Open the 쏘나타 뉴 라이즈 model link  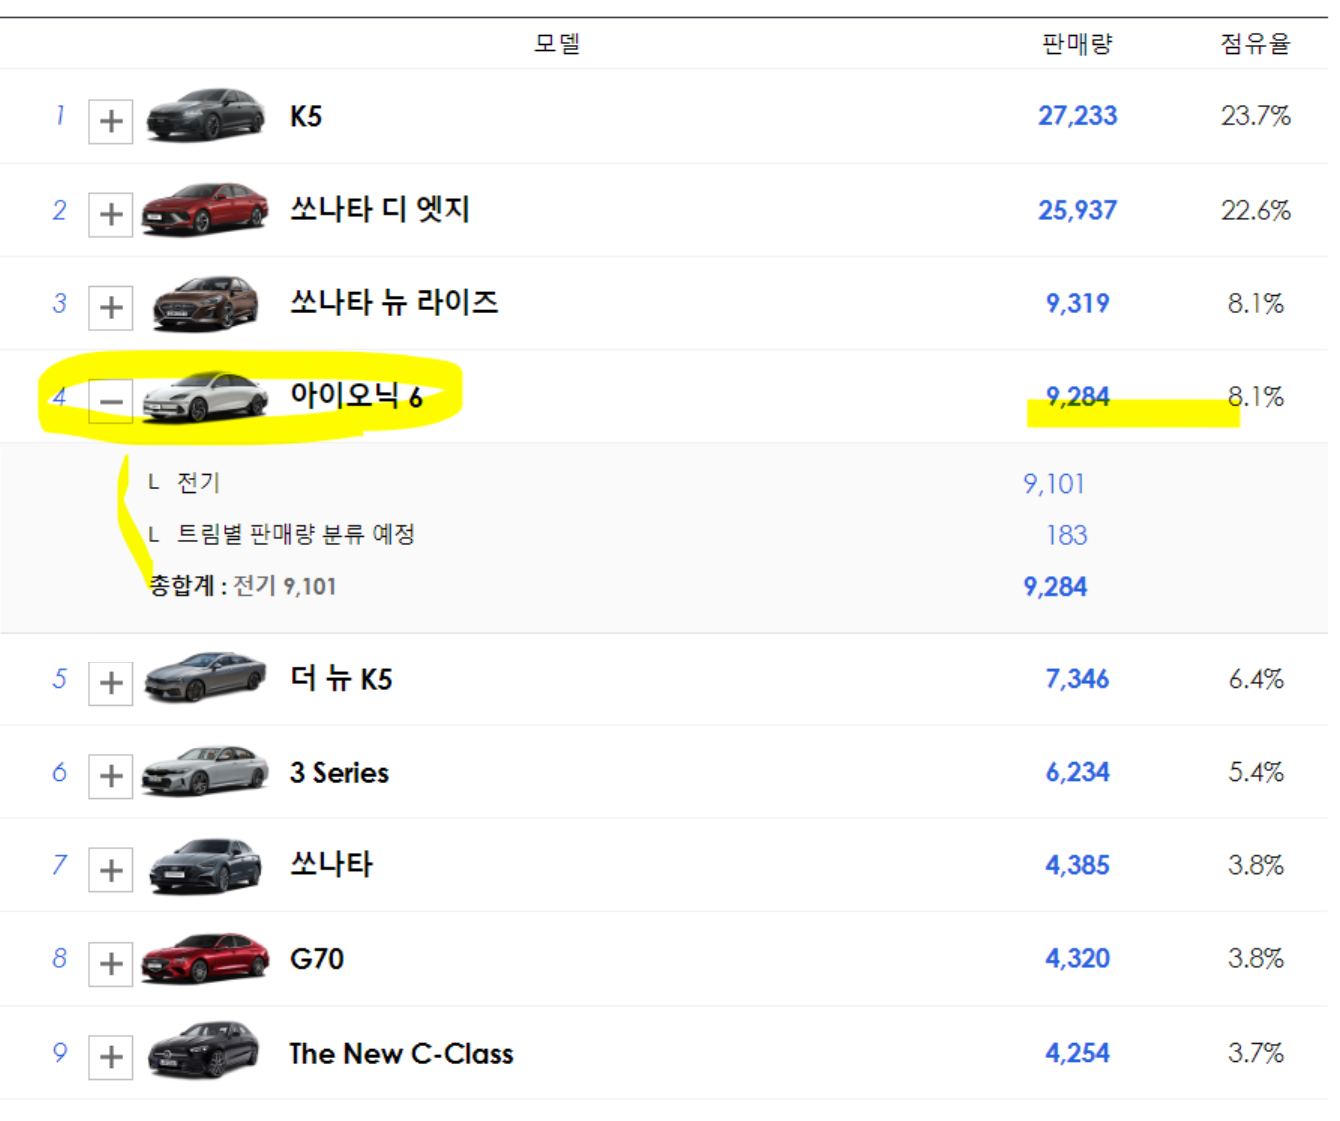[394, 303]
